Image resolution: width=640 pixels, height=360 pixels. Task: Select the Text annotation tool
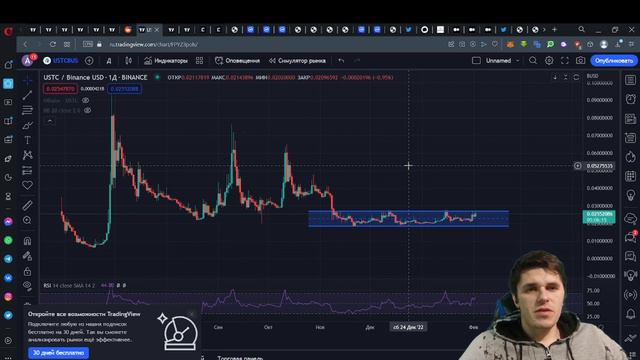point(27,140)
